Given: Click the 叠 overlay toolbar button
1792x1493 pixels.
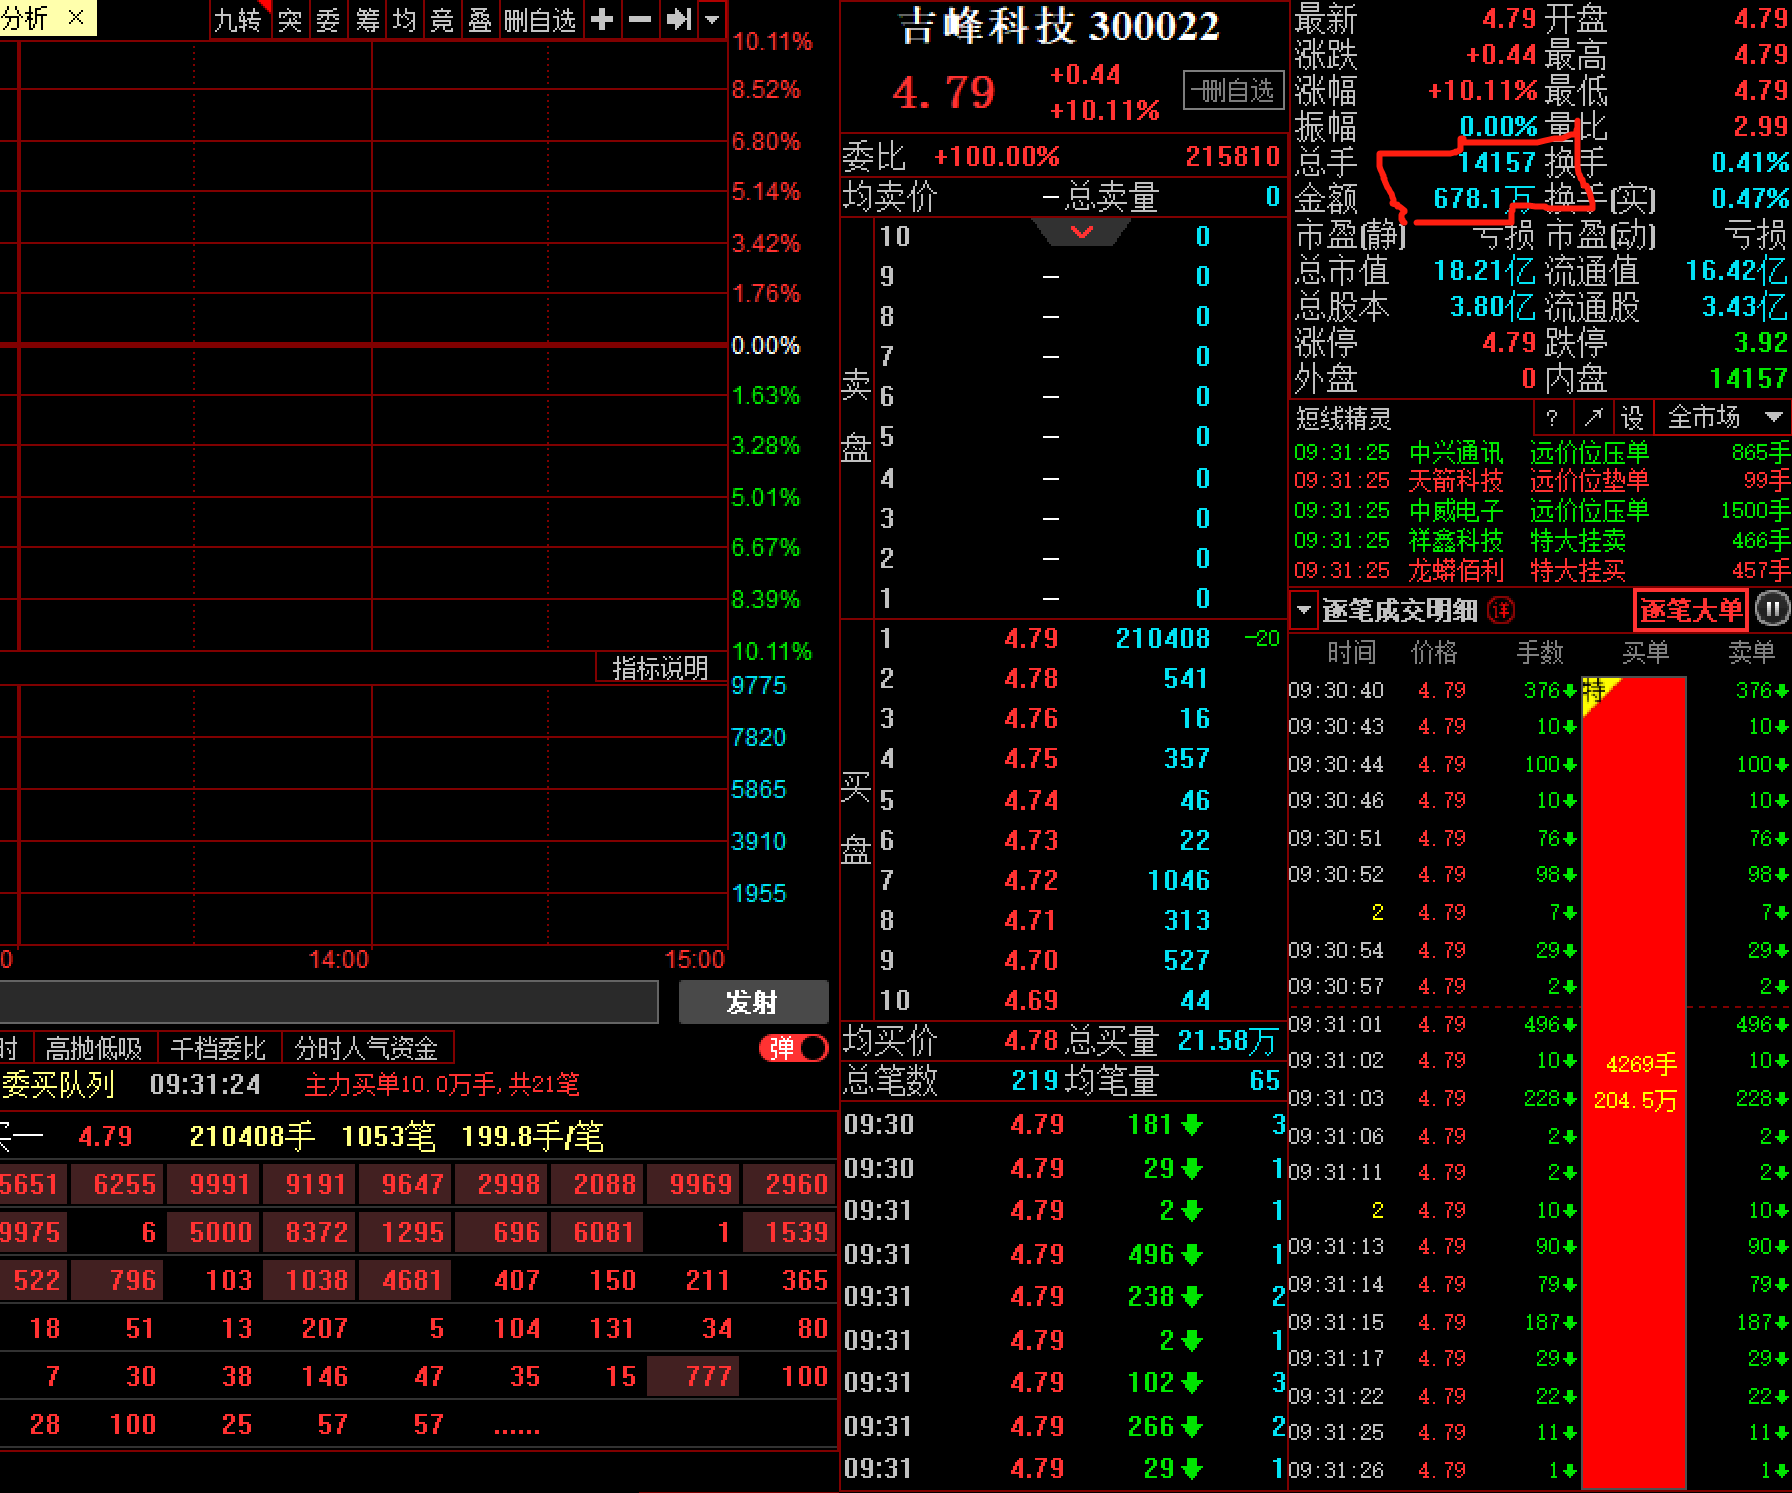Looking at the screenshot, I should (x=480, y=20).
